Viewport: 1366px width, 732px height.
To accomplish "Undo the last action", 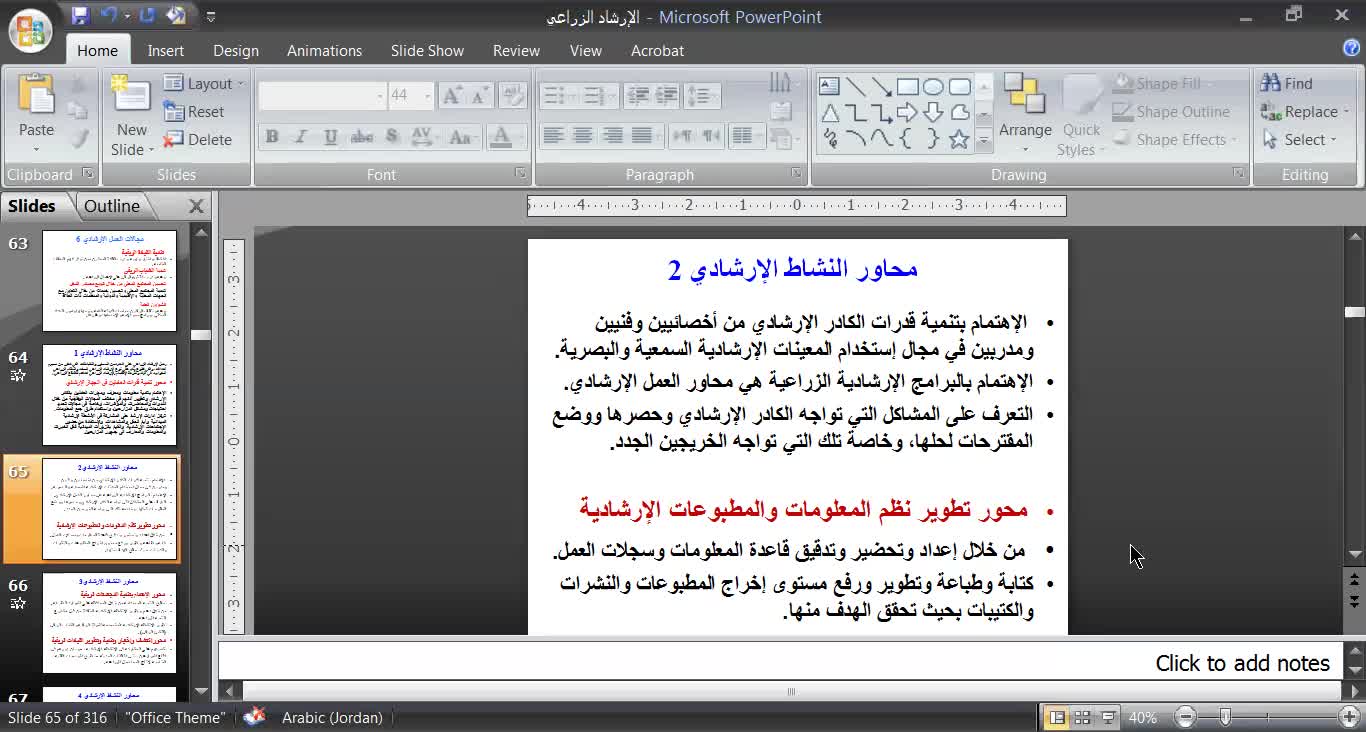I will (x=109, y=16).
